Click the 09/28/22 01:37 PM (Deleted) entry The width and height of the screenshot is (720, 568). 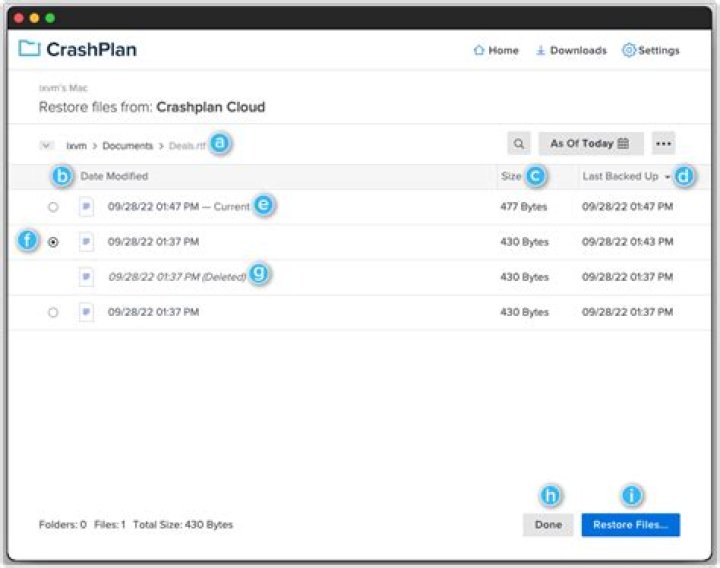coord(177,277)
